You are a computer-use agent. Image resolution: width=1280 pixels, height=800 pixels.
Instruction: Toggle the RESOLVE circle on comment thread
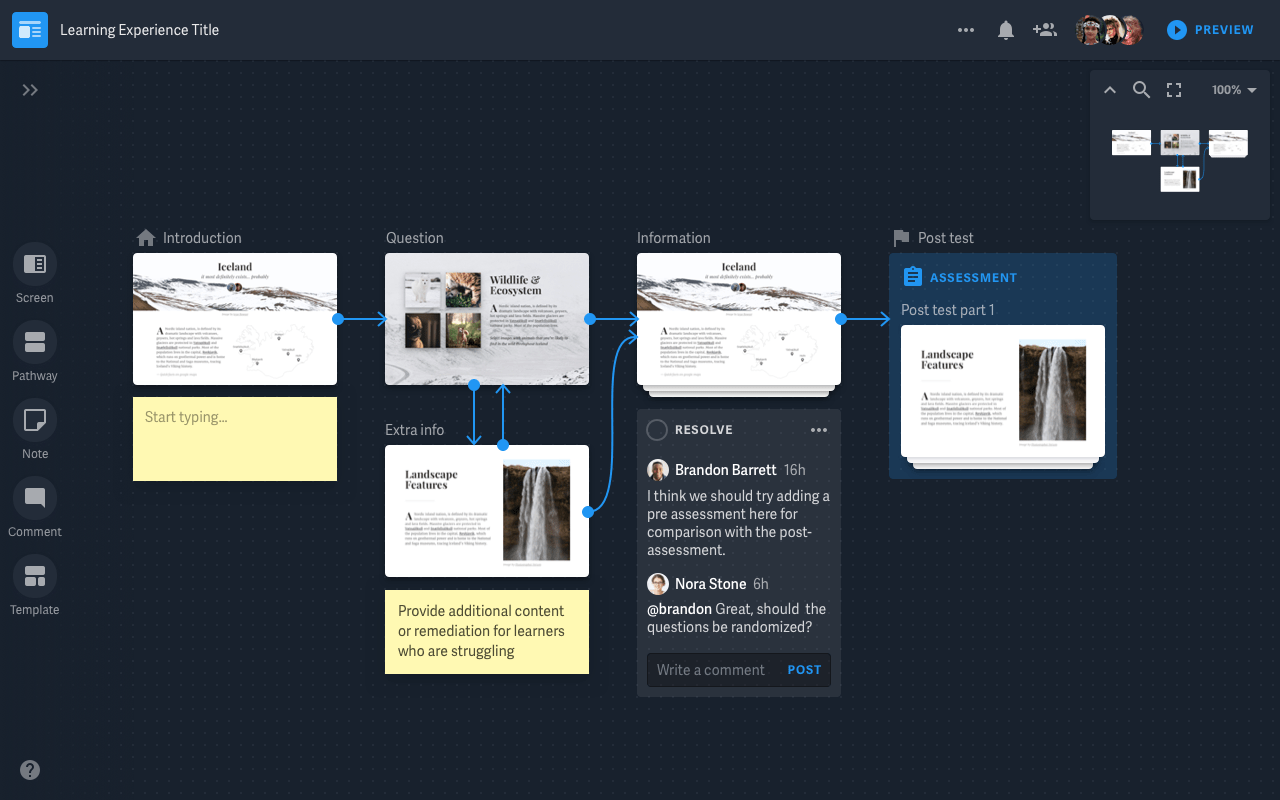(x=657, y=430)
